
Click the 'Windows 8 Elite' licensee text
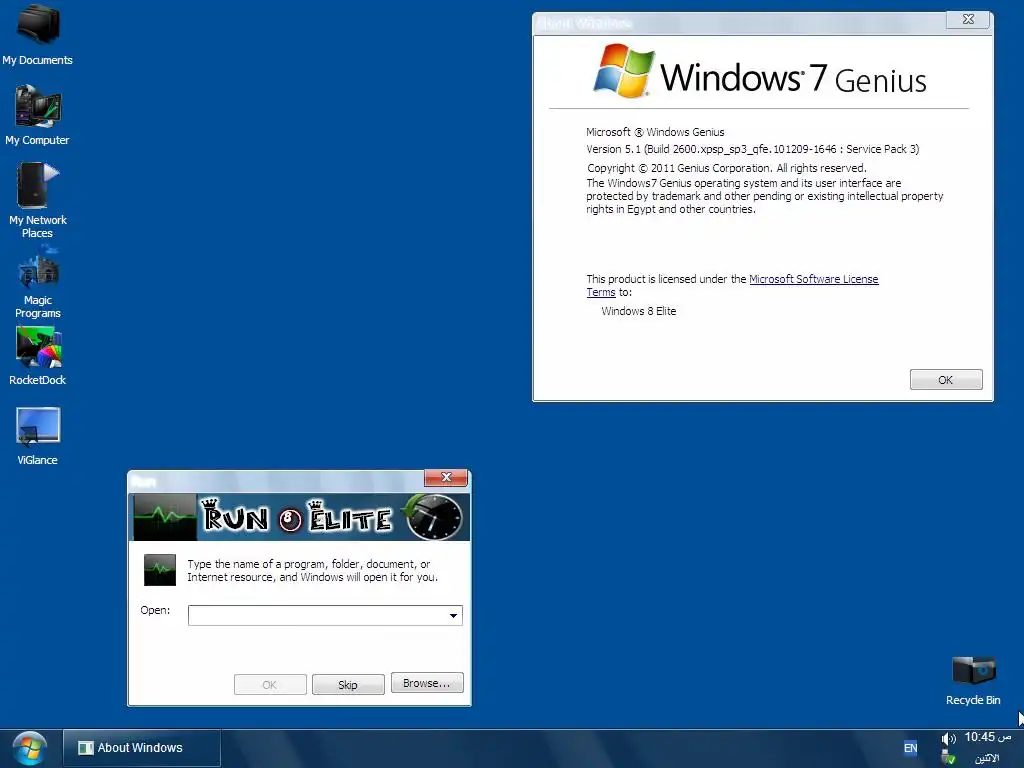point(639,311)
